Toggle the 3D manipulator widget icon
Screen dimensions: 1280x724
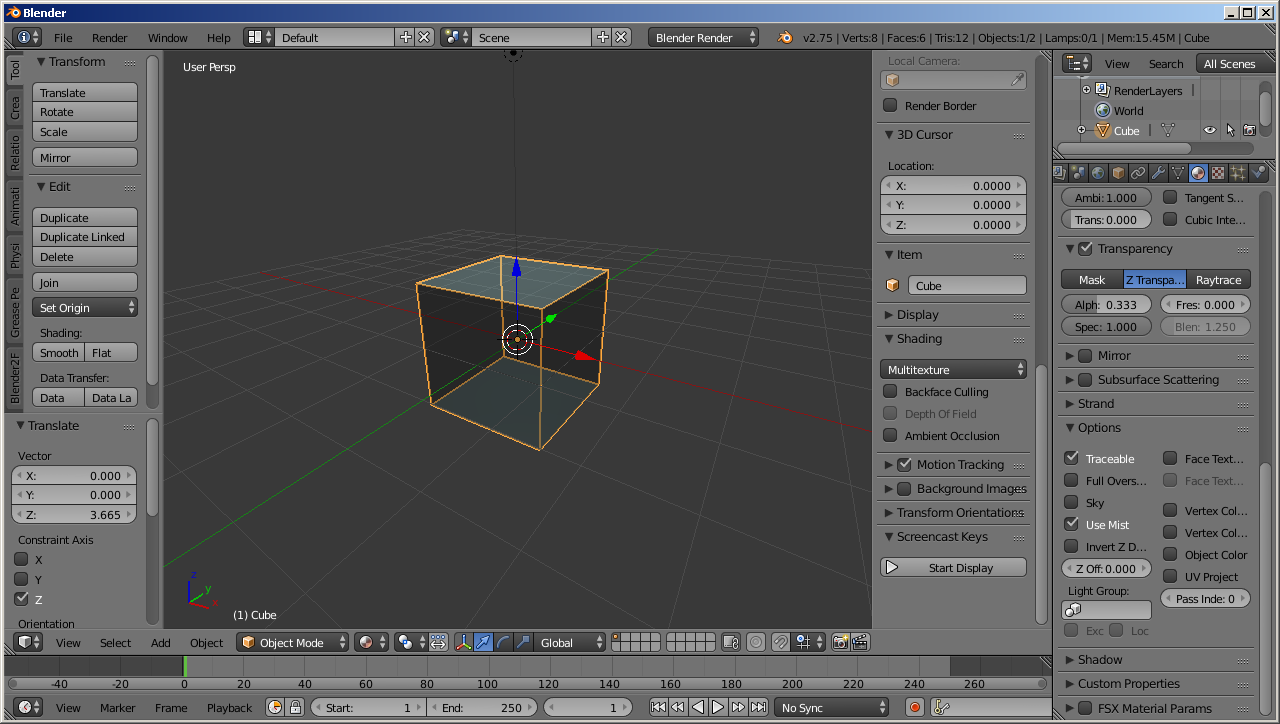464,642
